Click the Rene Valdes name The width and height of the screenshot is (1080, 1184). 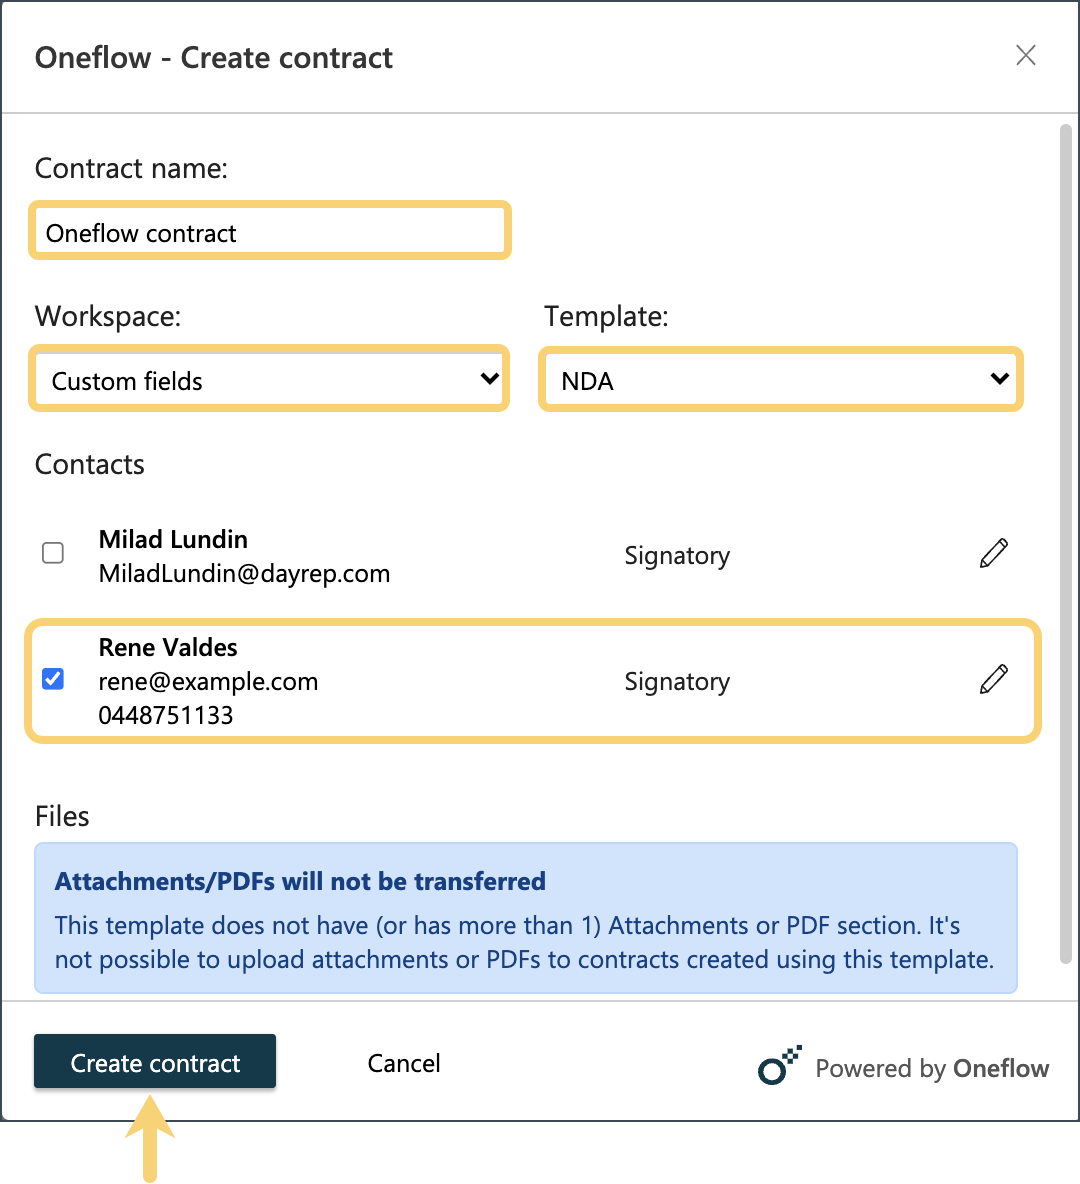coord(168,647)
